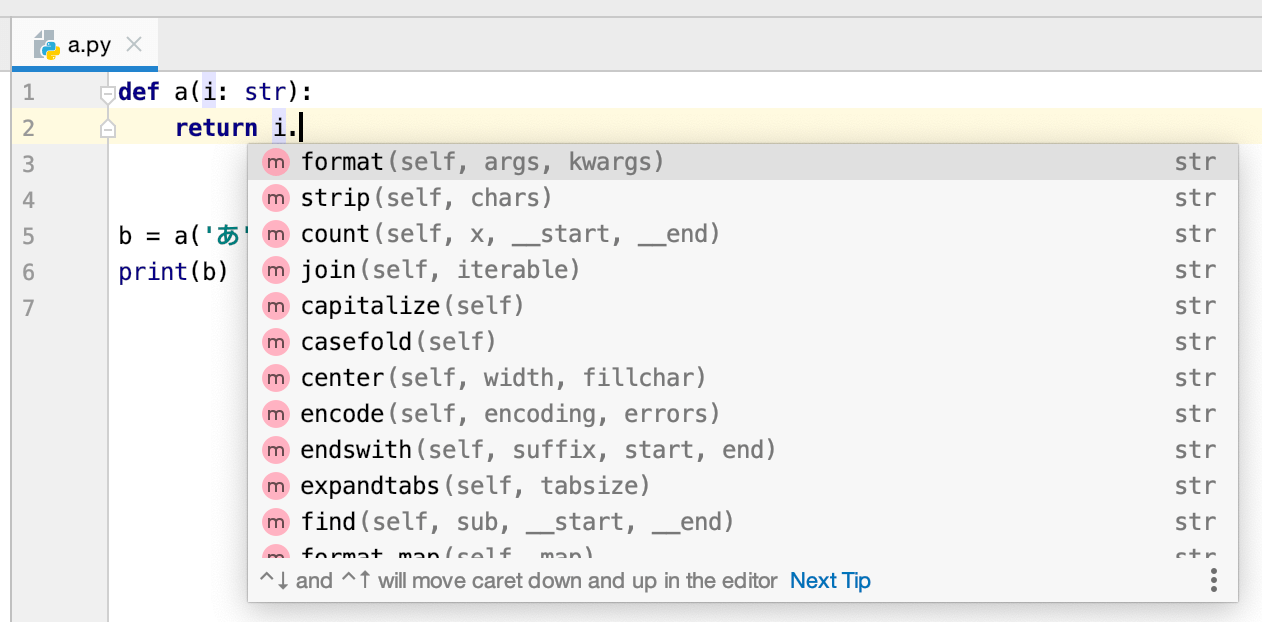1262x622 pixels.
Task: Pick expandtabs(self, tabsize) from the list
Action: (x=743, y=486)
